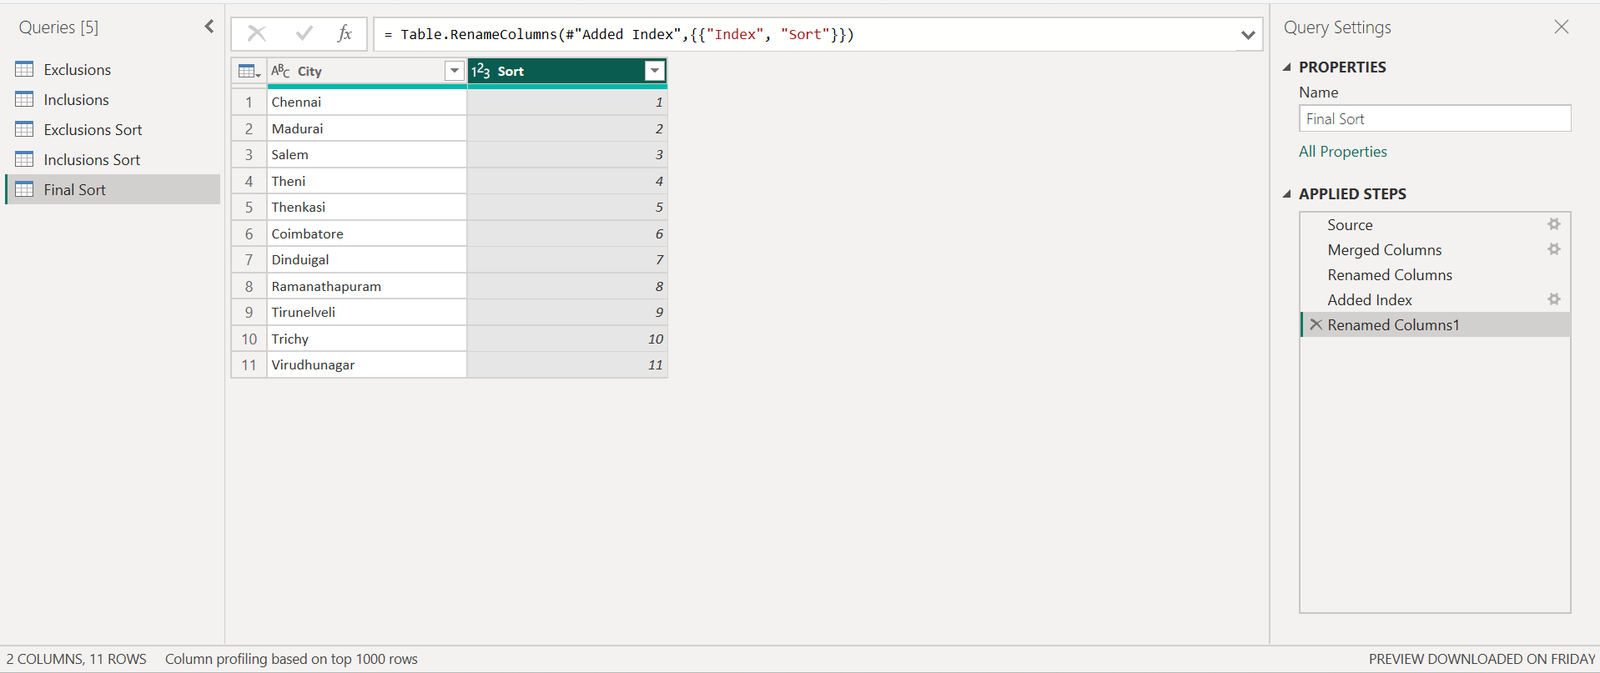Click the Ramanathapuram cell
The width and height of the screenshot is (1600, 673).
[x=366, y=286]
